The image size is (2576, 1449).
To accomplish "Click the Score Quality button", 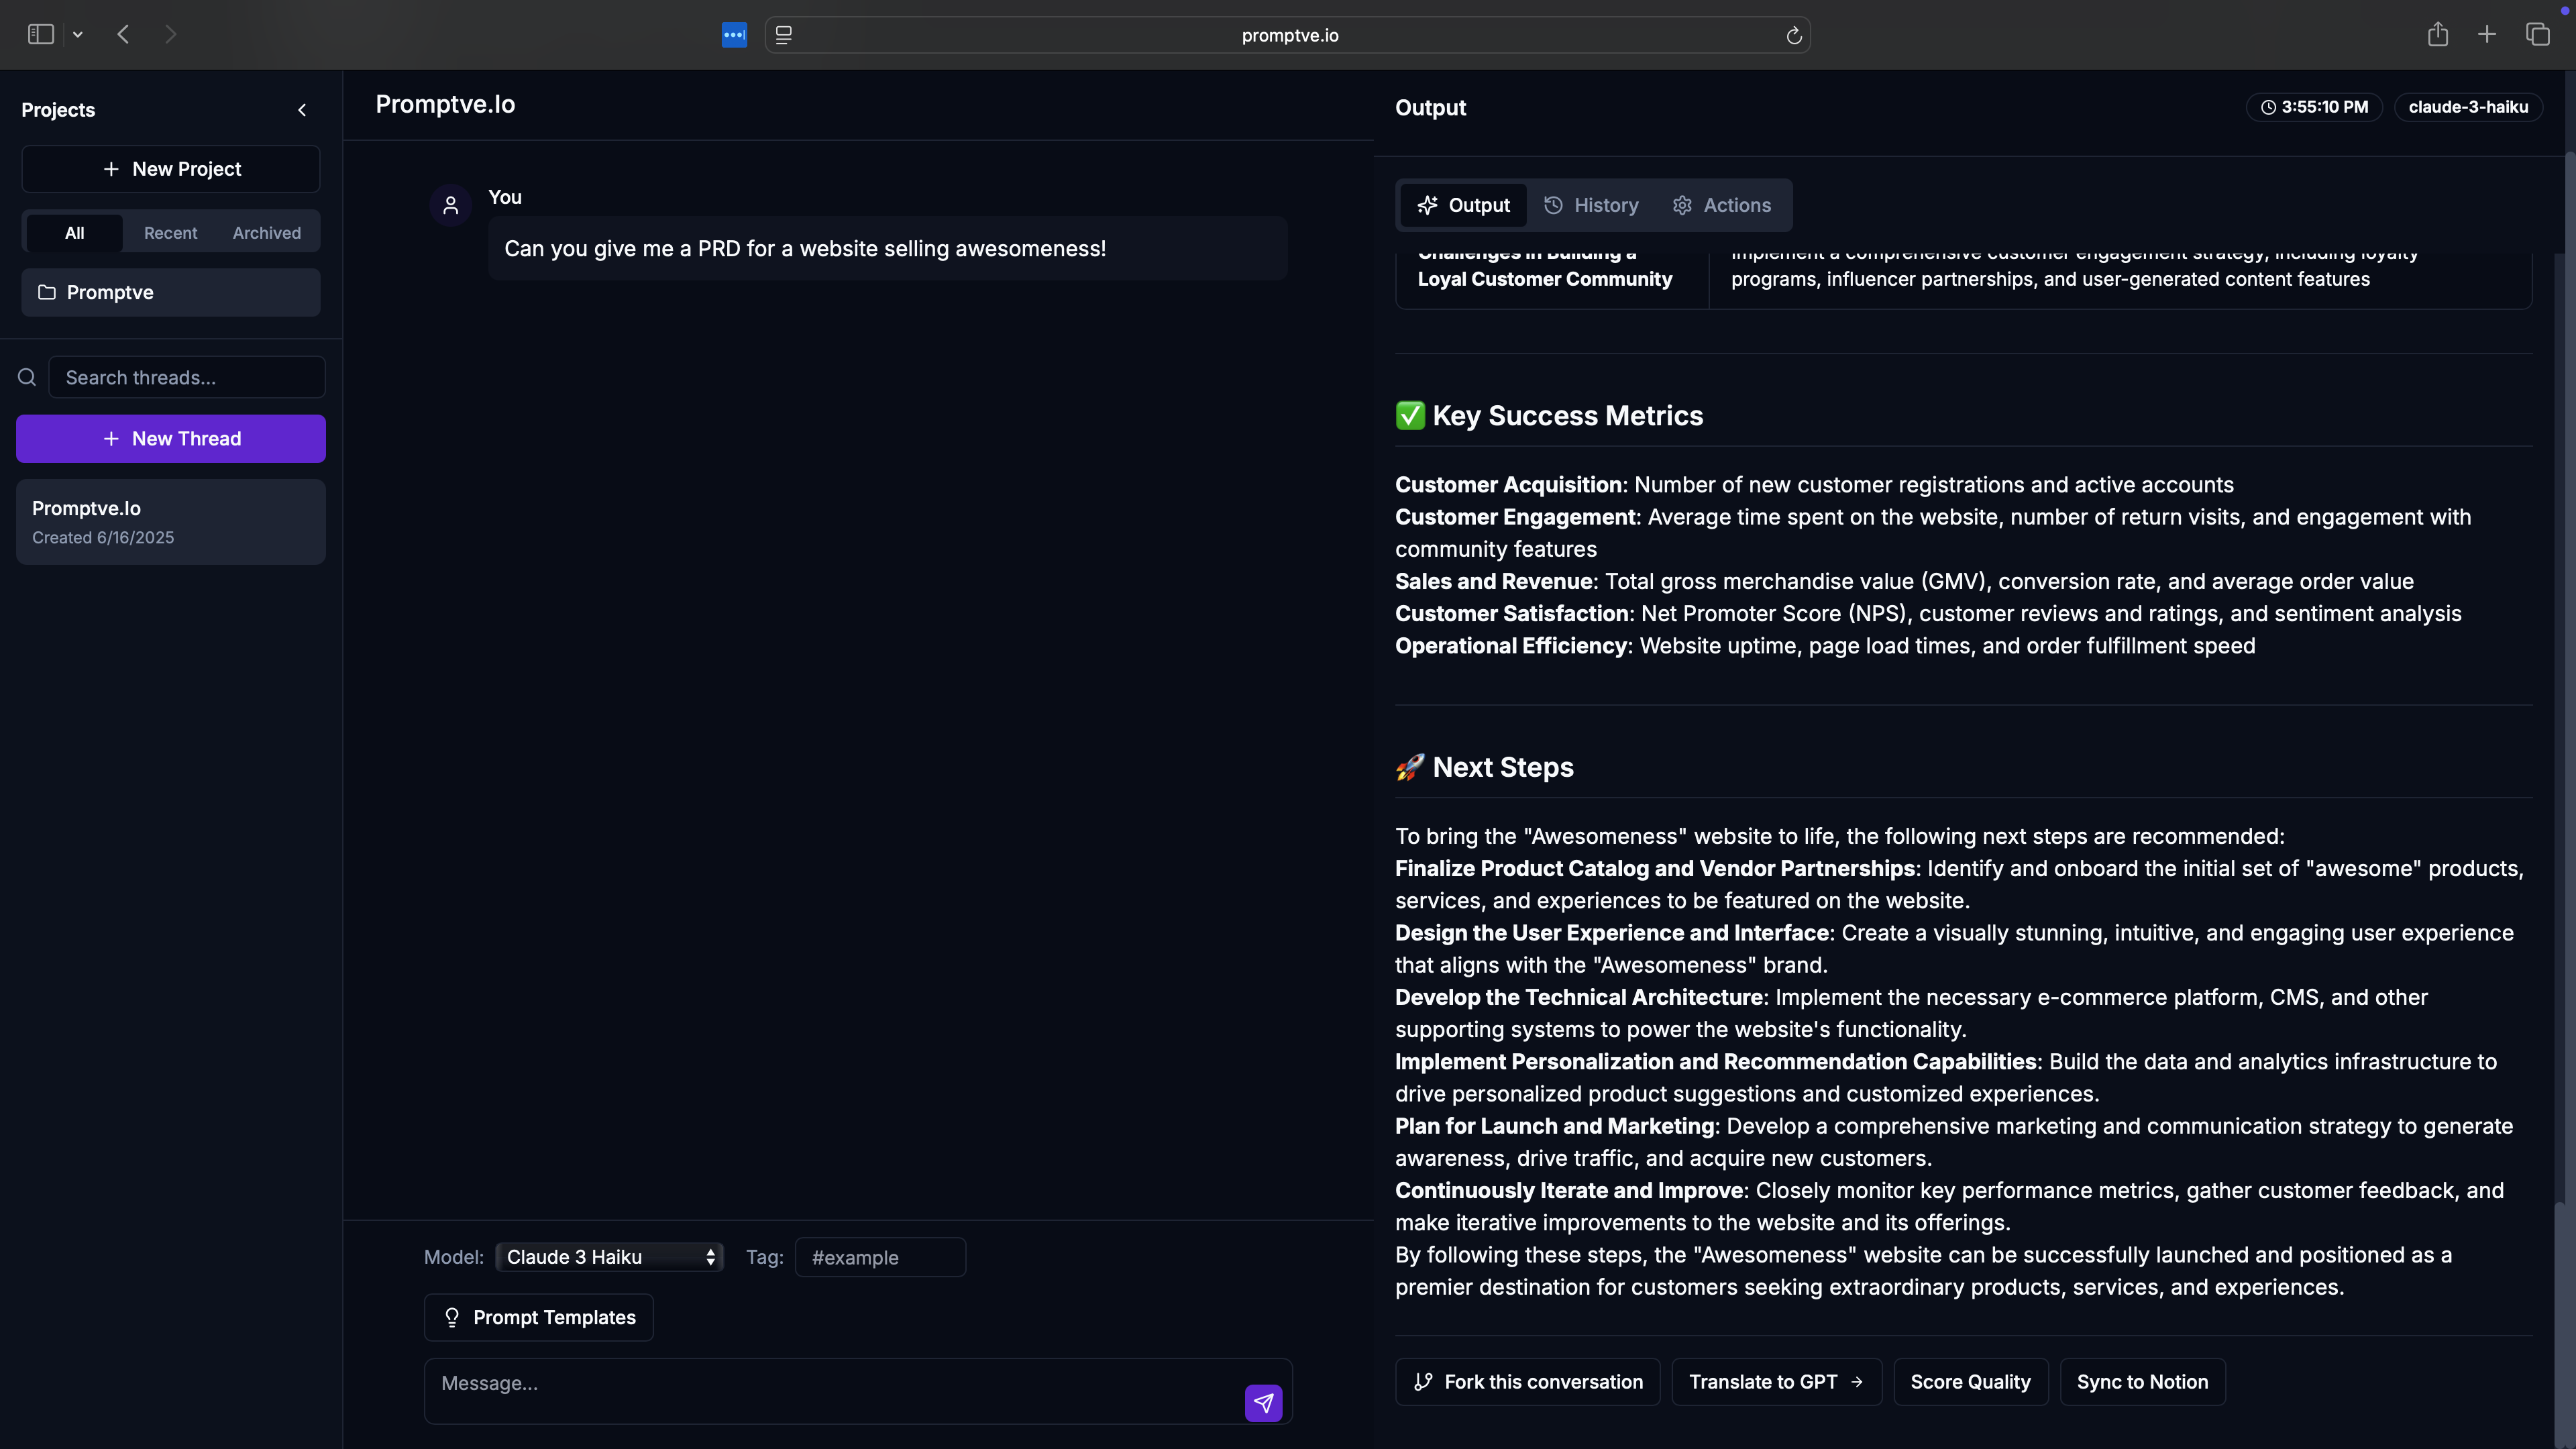I will pyautogui.click(x=1970, y=1382).
